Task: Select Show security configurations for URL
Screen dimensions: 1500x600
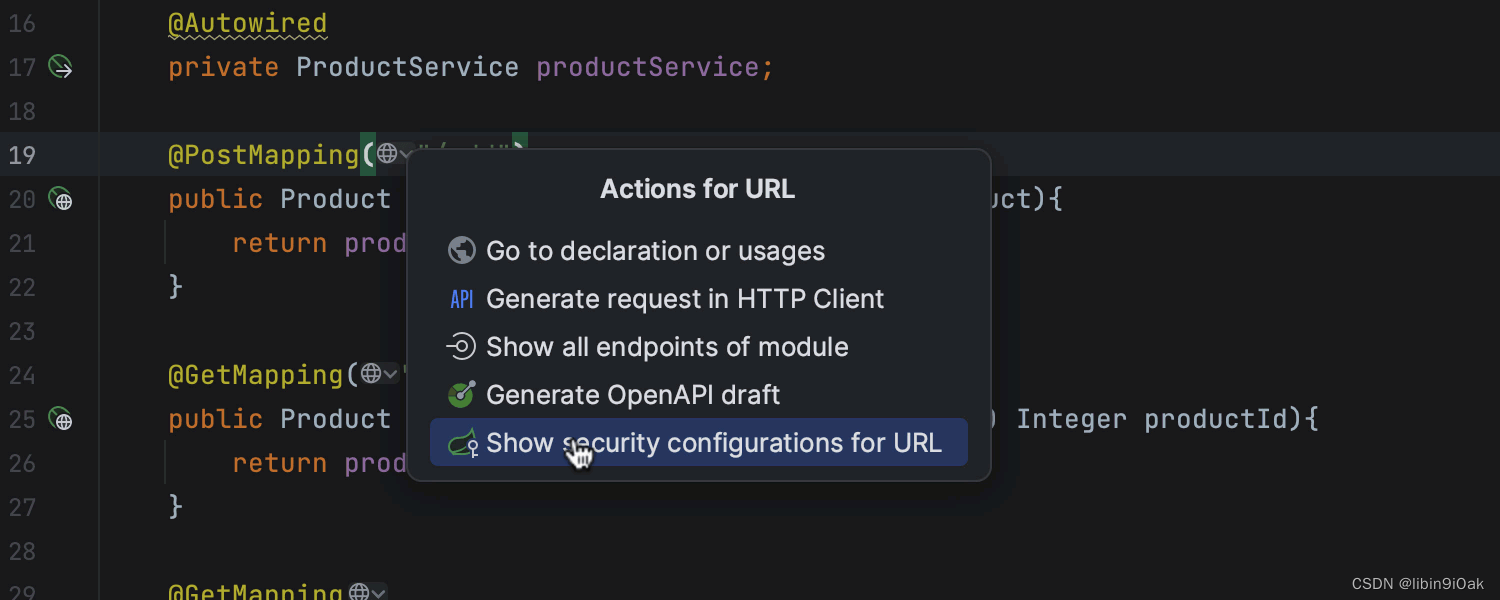Action: pos(714,443)
